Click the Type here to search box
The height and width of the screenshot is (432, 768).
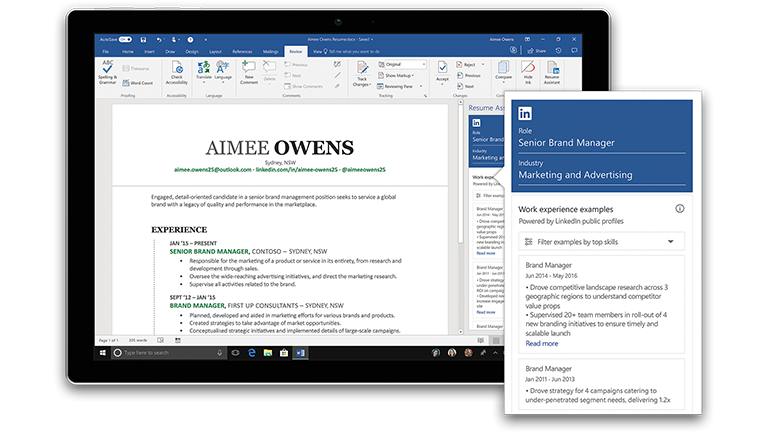pyautogui.click(x=168, y=353)
